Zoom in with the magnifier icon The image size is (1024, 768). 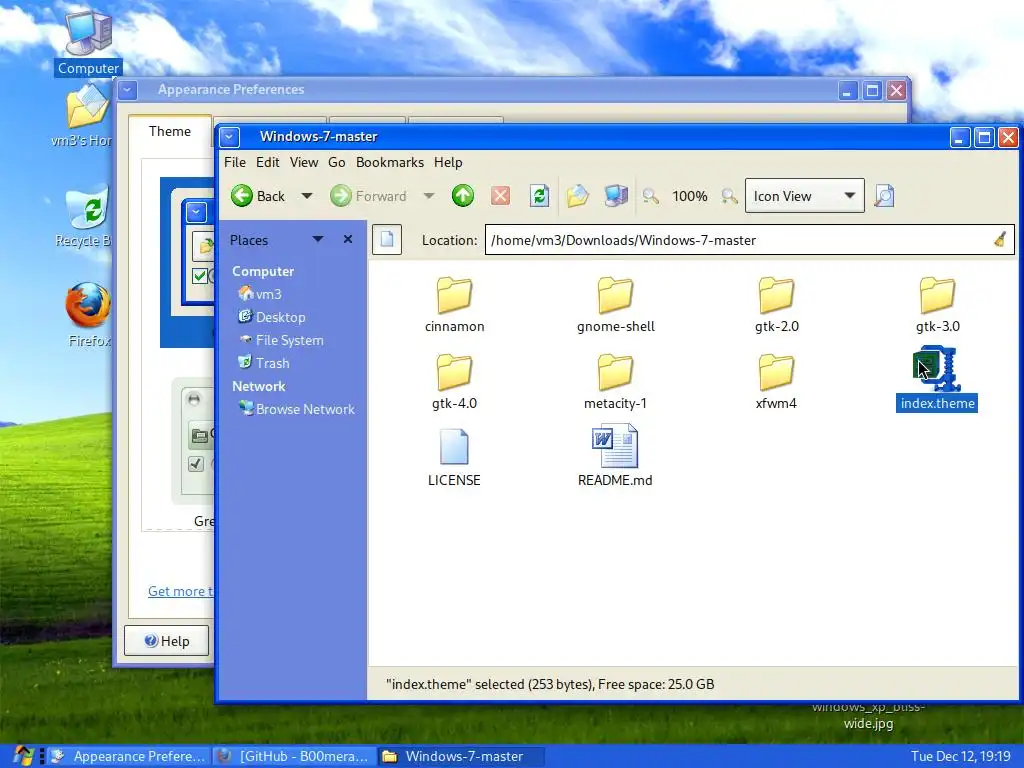click(x=729, y=196)
